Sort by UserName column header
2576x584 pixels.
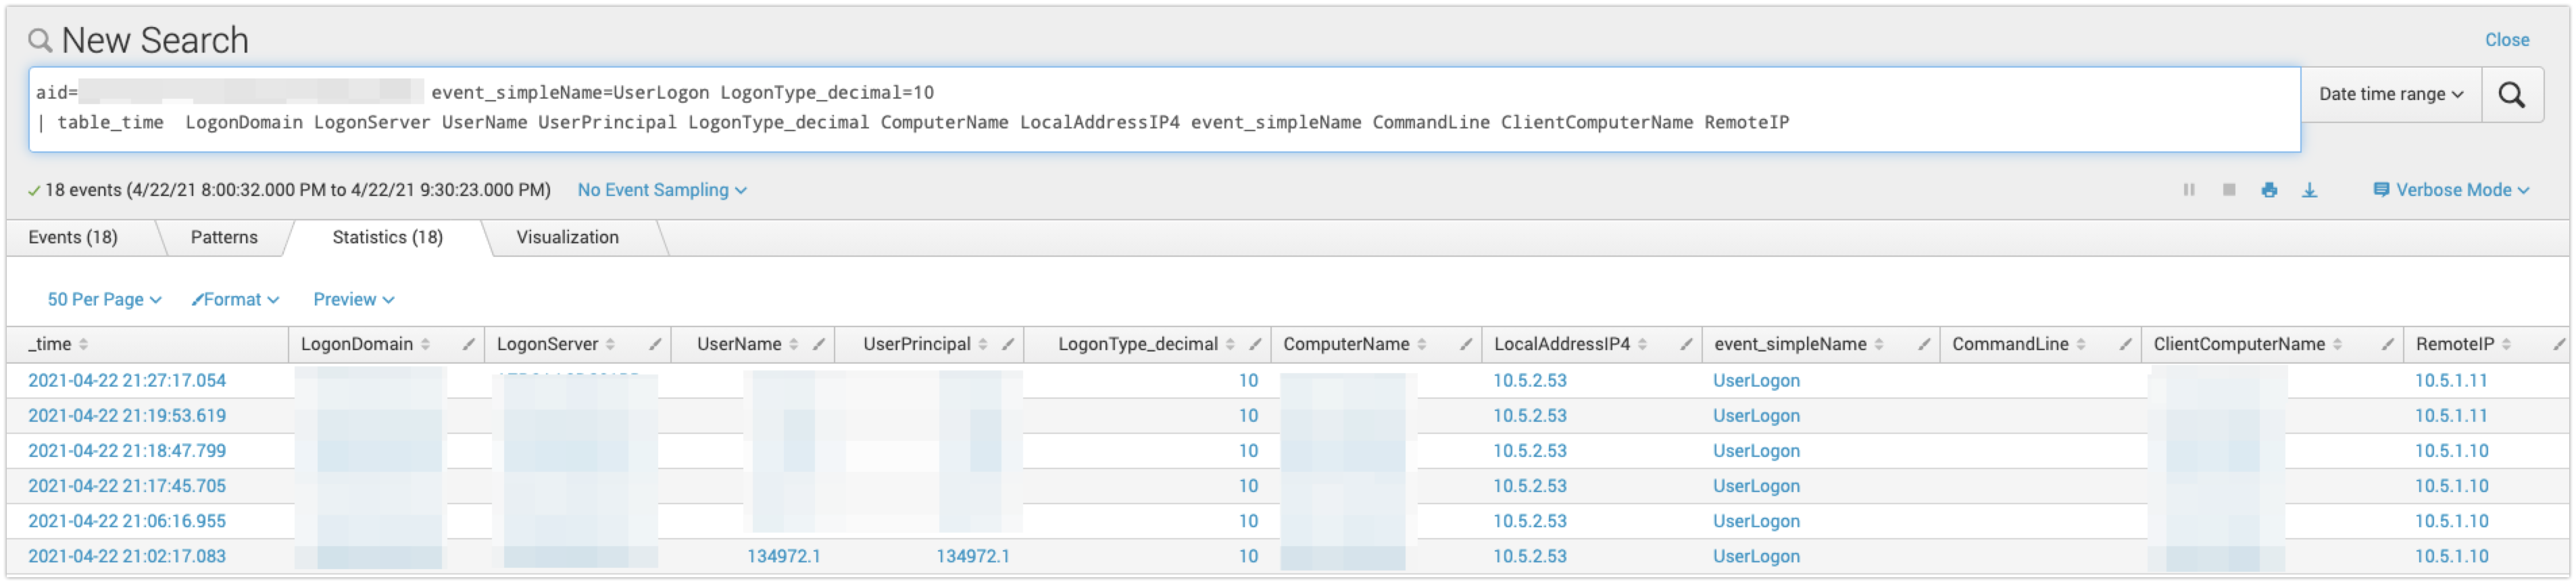coord(748,344)
